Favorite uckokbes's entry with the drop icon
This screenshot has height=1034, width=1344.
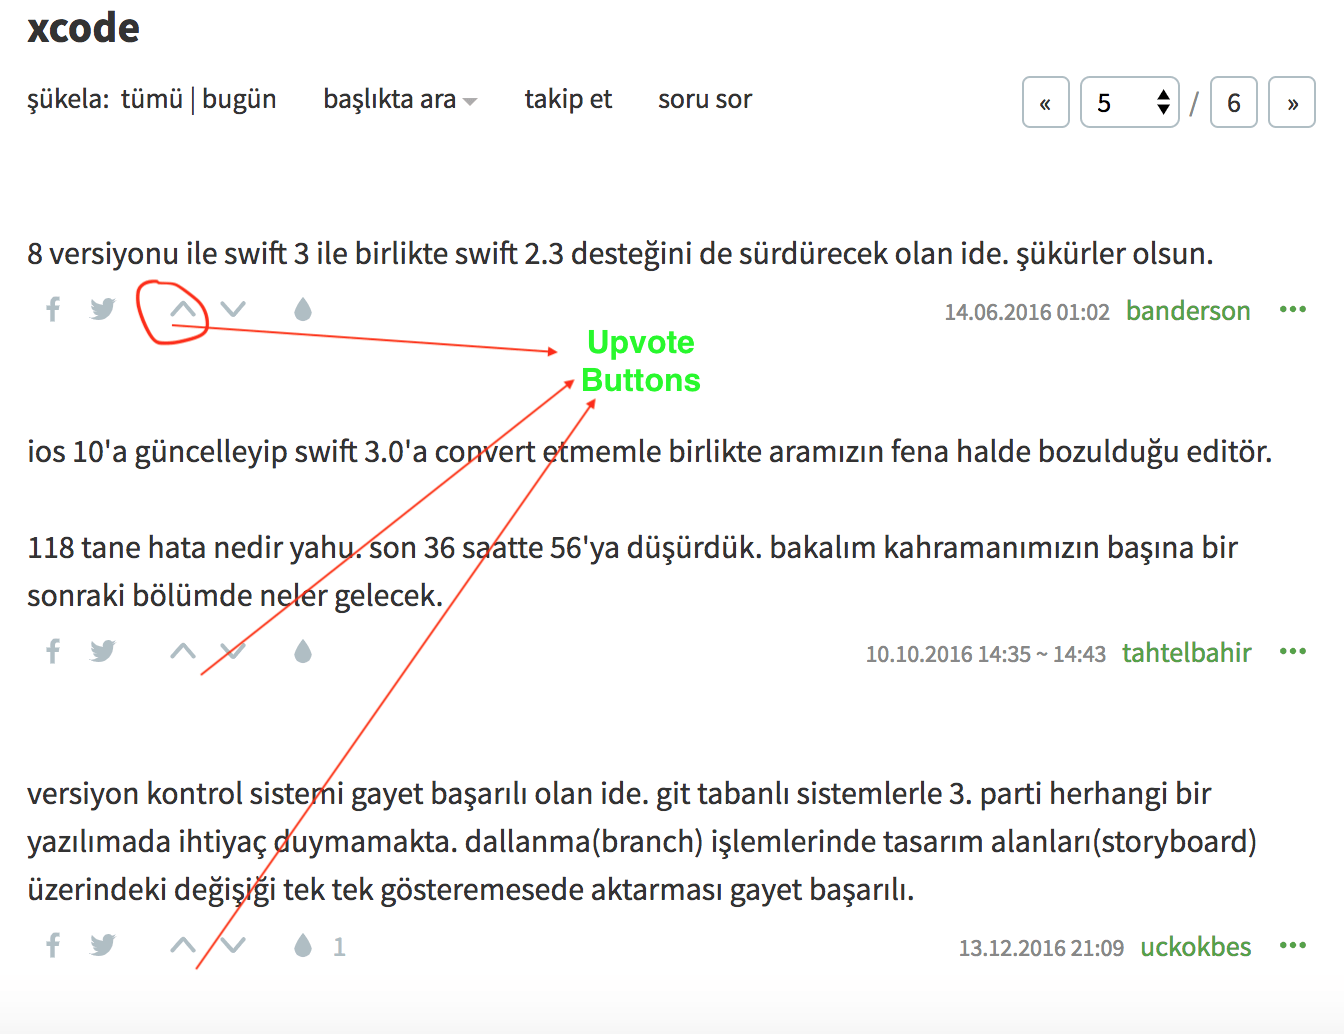303,945
